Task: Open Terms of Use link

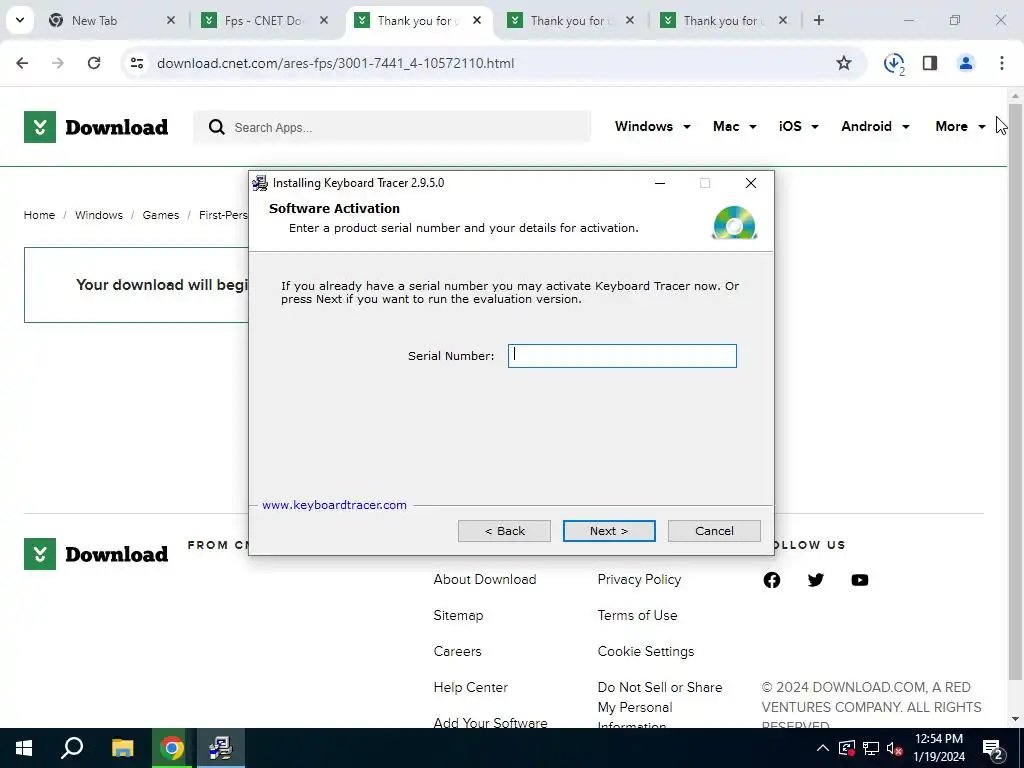Action: click(x=637, y=615)
